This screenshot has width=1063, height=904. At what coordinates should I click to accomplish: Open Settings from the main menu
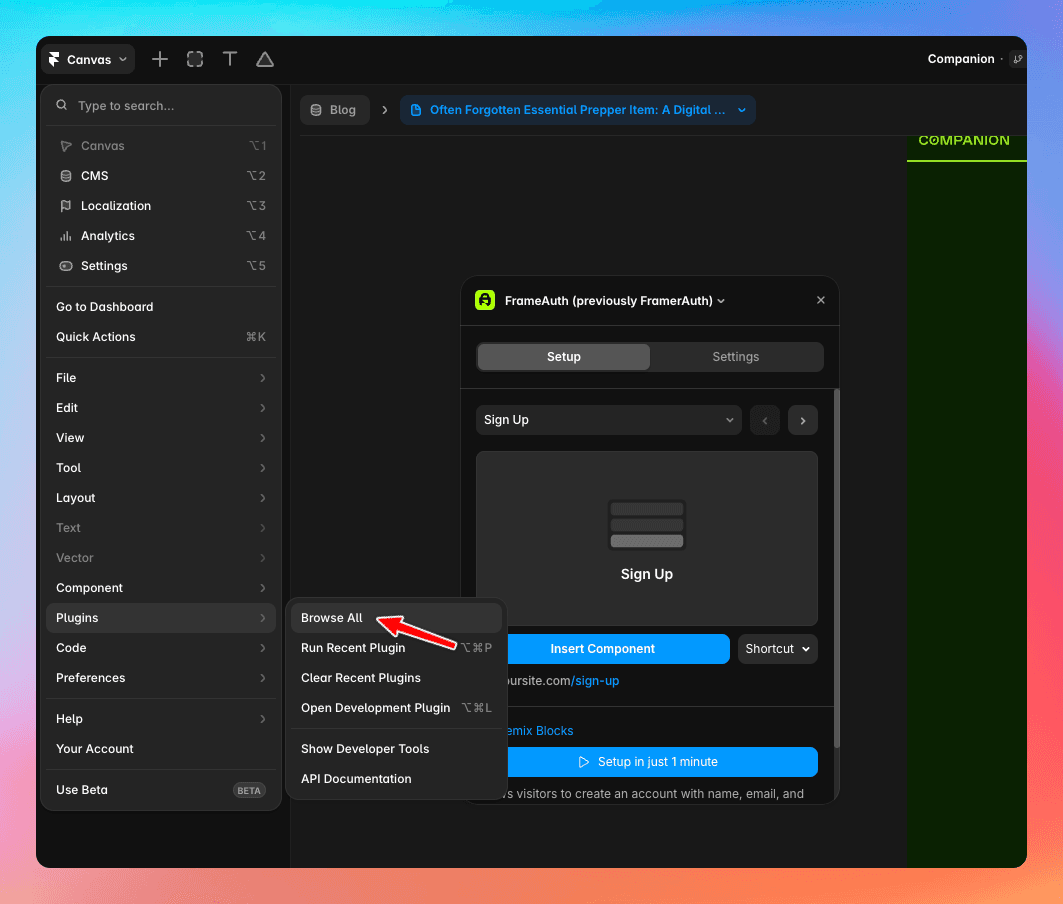pyautogui.click(x=161, y=266)
